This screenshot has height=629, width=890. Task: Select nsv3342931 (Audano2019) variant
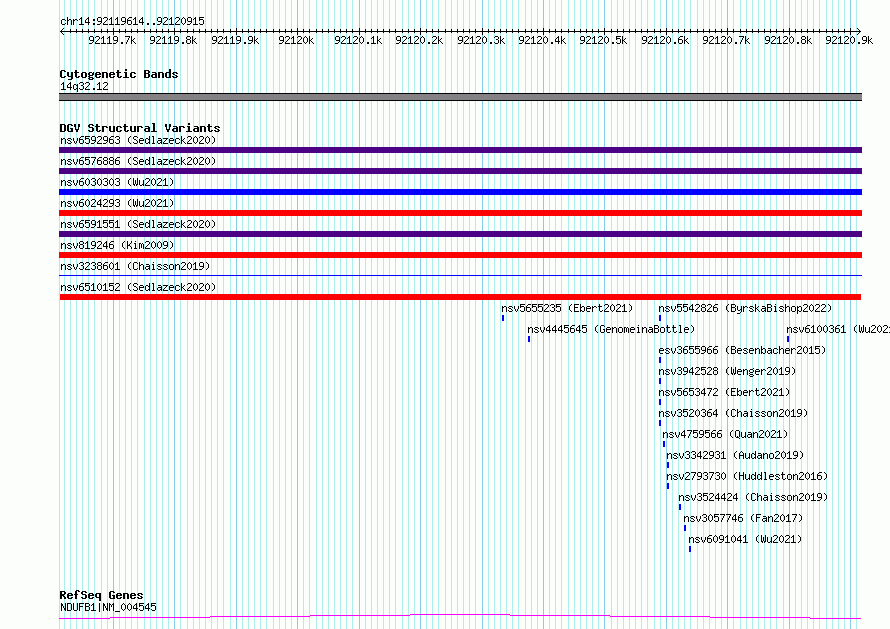click(735, 455)
